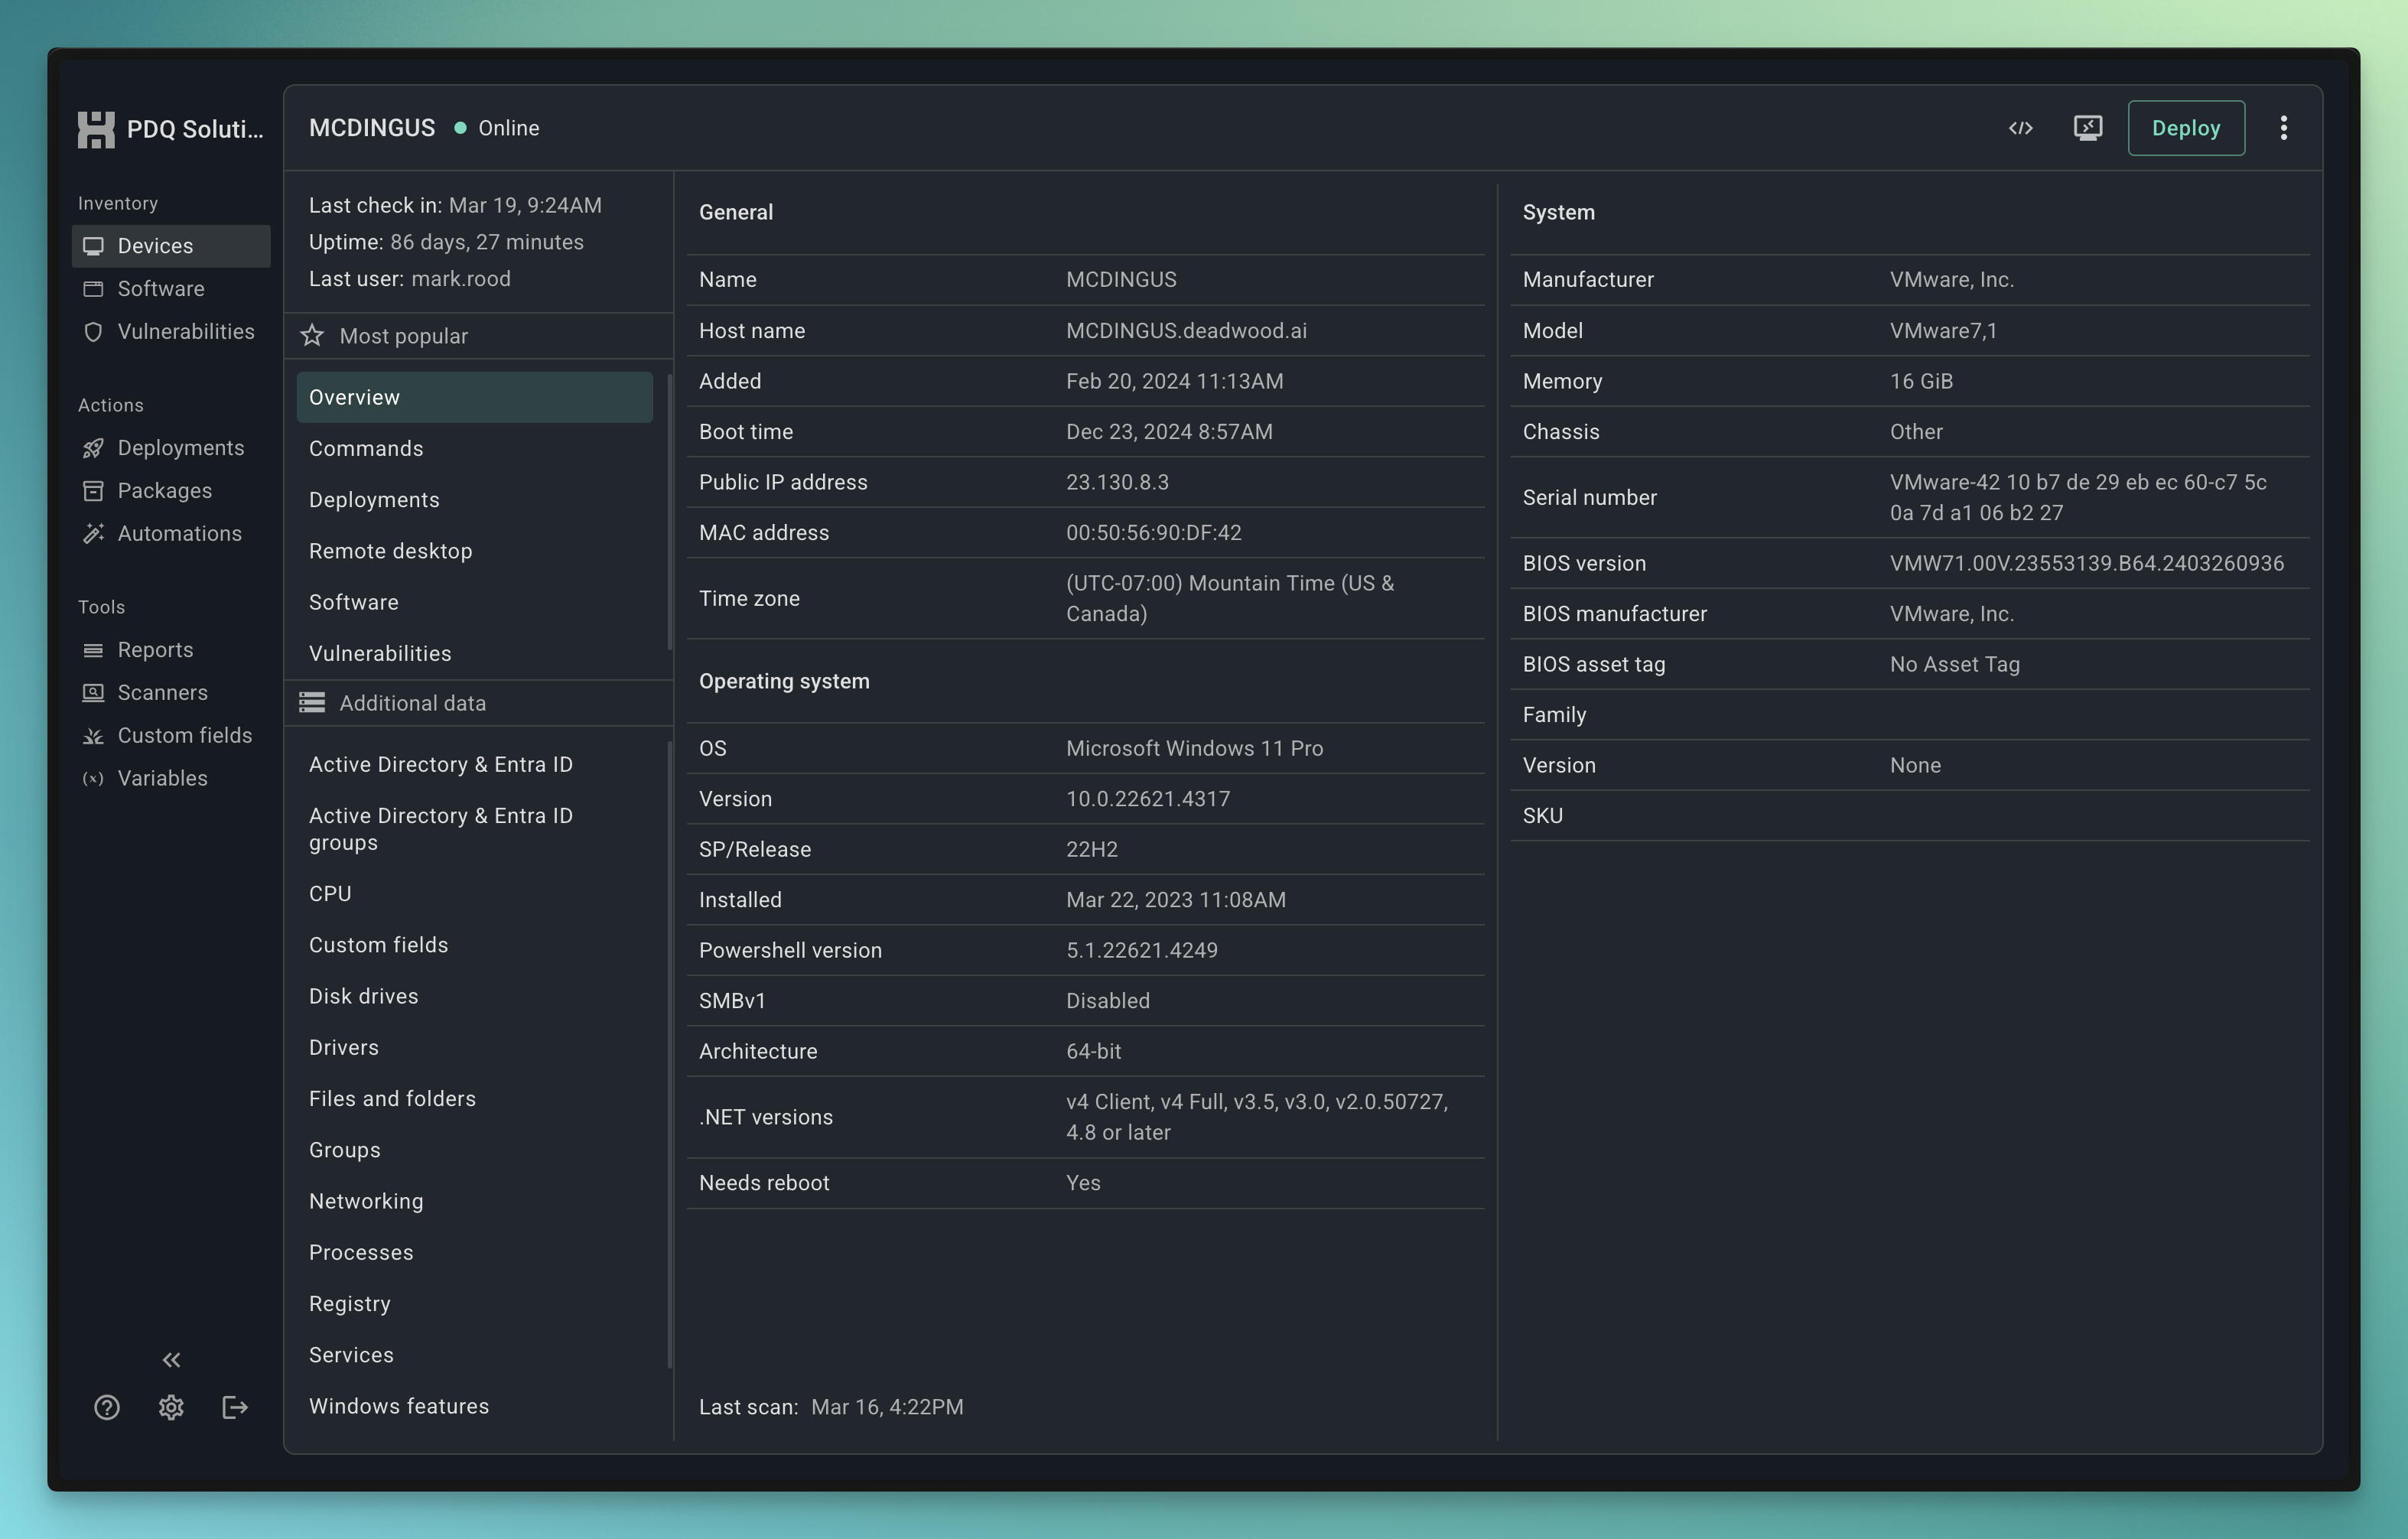Click the Deploy button
Screen dimensions: 2408x1539
point(2186,128)
